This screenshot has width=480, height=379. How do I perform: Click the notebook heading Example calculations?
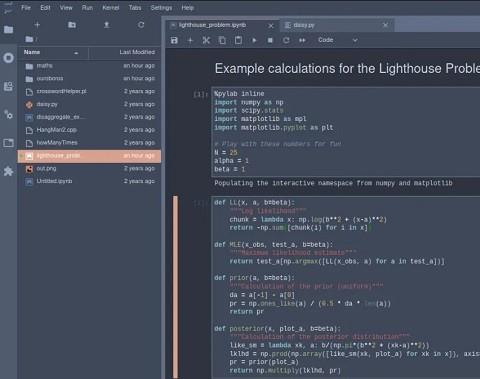coord(347,68)
